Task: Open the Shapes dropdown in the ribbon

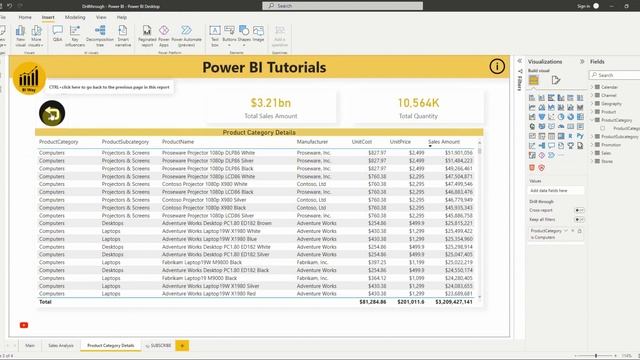Action: click(x=244, y=36)
